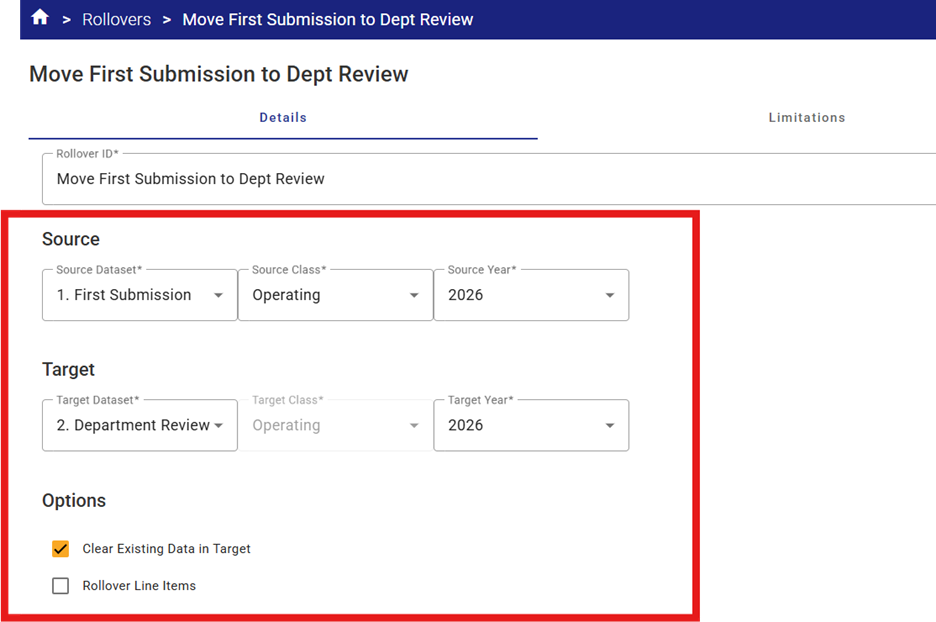The height and width of the screenshot is (622, 936).
Task: Click the Source Year dropdown arrow
Action: click(610, 296)
